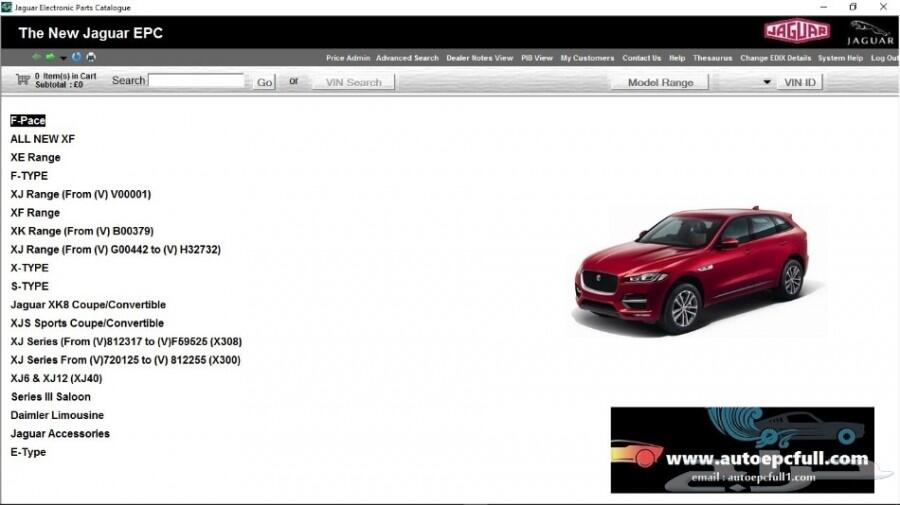Click the blue refresh icon

(76, 57)
